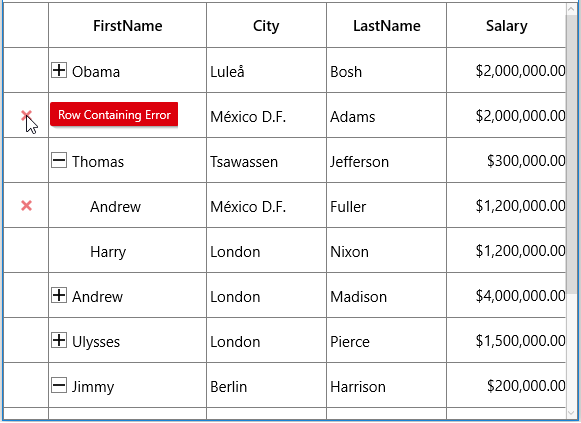The image size is (581, 423).
Task: Expand the Obama row
Action: click(x=59, y=70)
